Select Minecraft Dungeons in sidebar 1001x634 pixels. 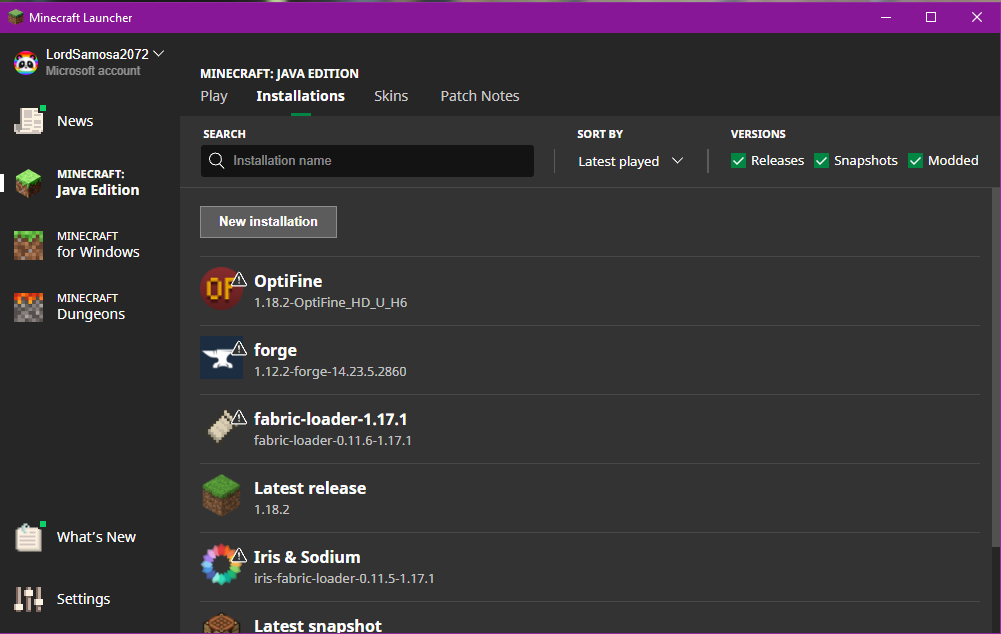tap(91, 307)
